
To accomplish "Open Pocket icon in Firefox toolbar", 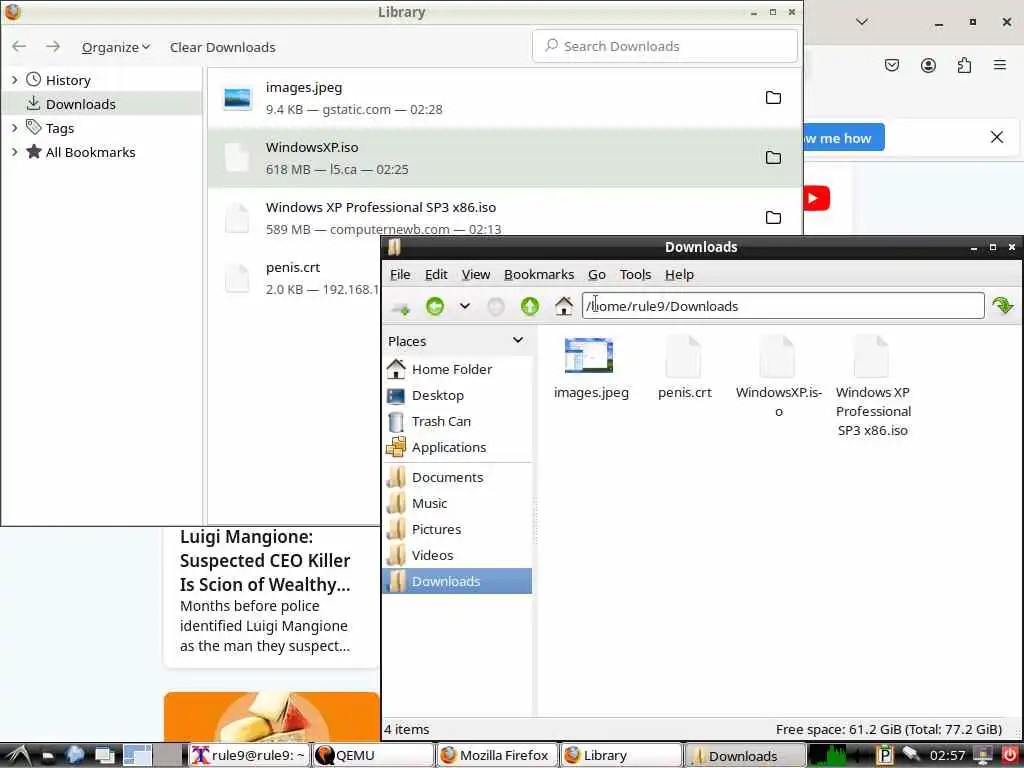I will (892, 65).
